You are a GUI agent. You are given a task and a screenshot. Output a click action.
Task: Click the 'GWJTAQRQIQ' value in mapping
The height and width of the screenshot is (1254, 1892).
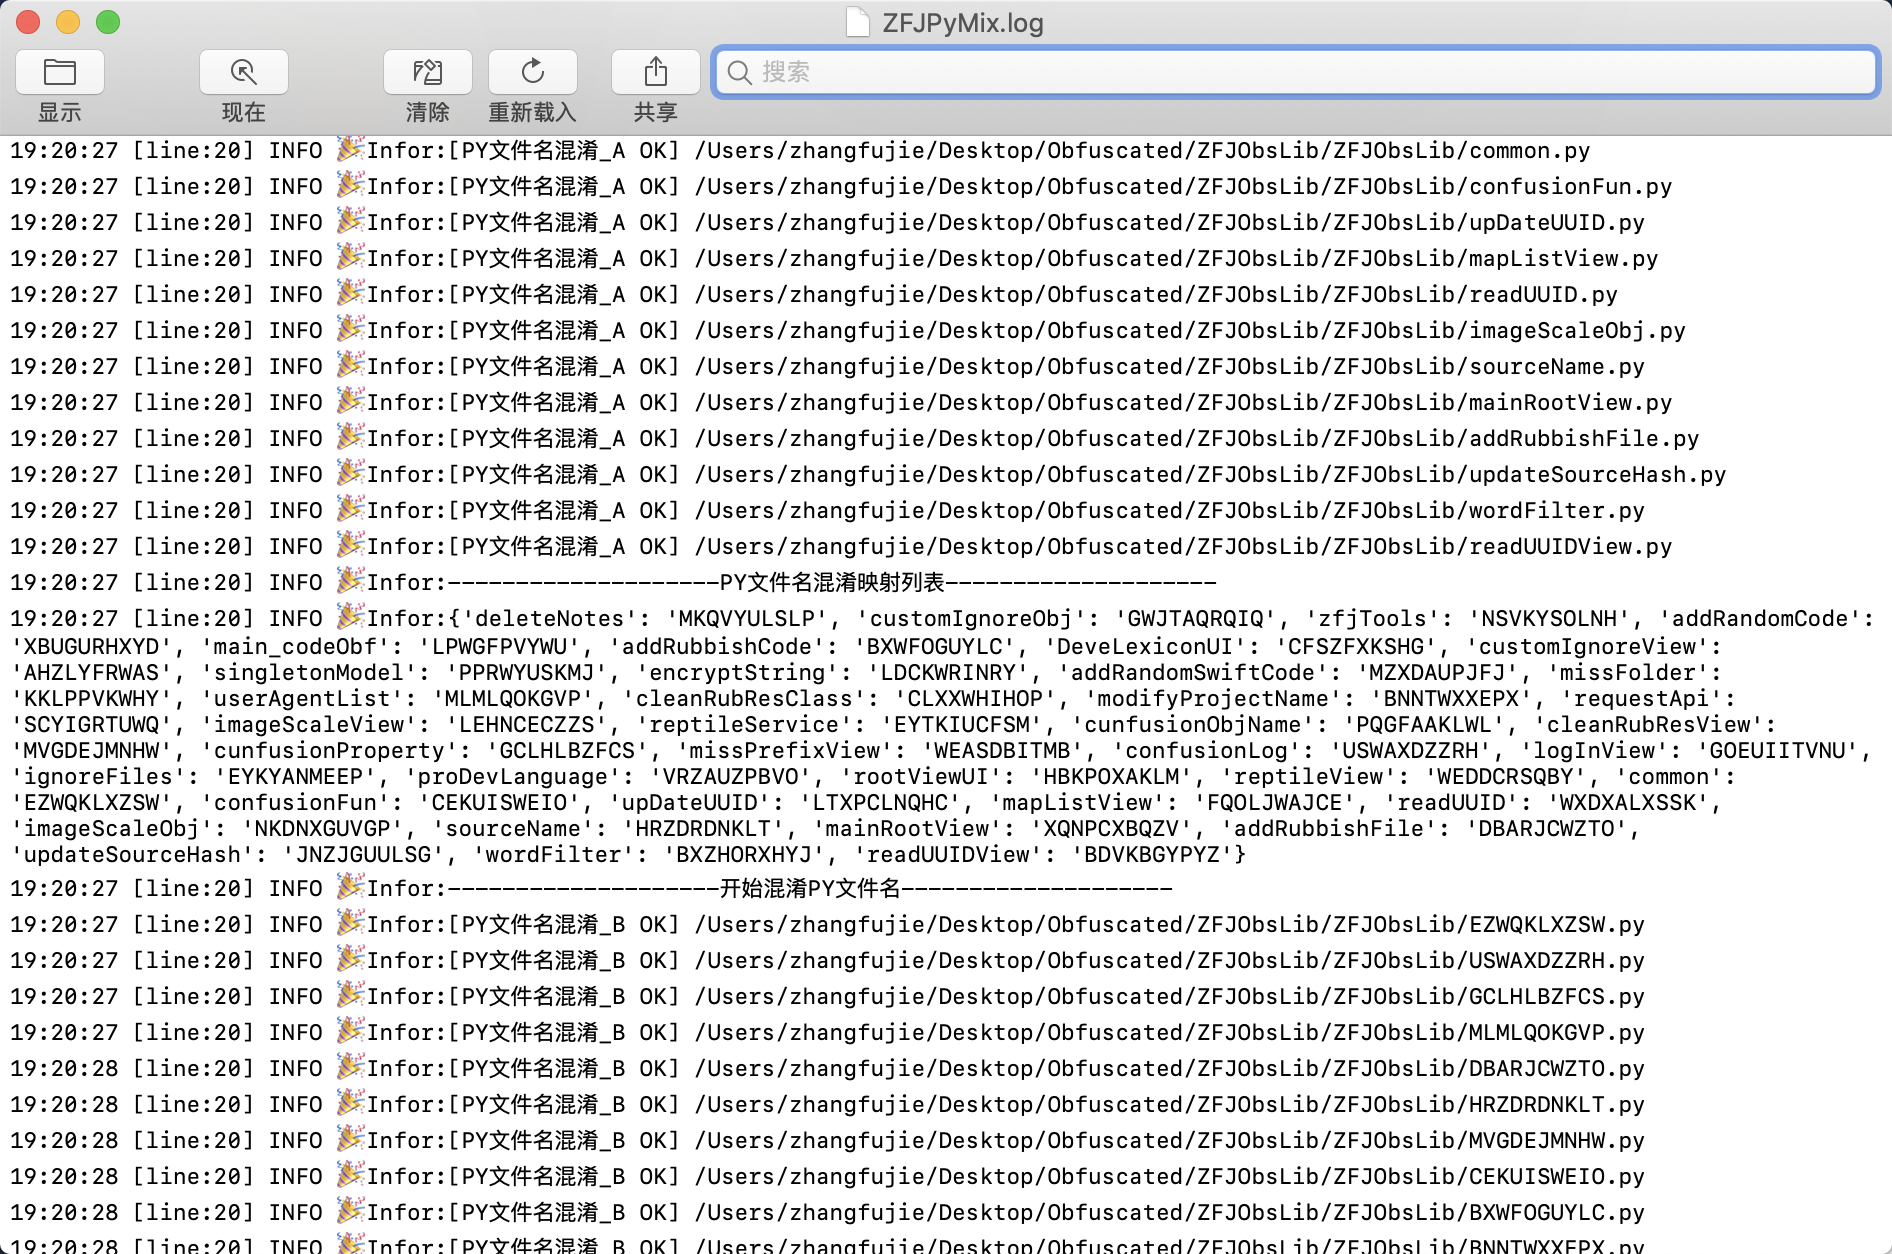[x=1196, y=619]
